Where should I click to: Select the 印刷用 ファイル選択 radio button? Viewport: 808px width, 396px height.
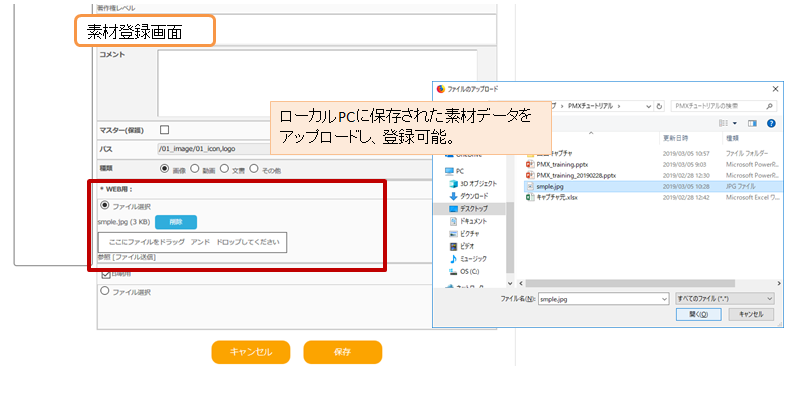point(105,291)
